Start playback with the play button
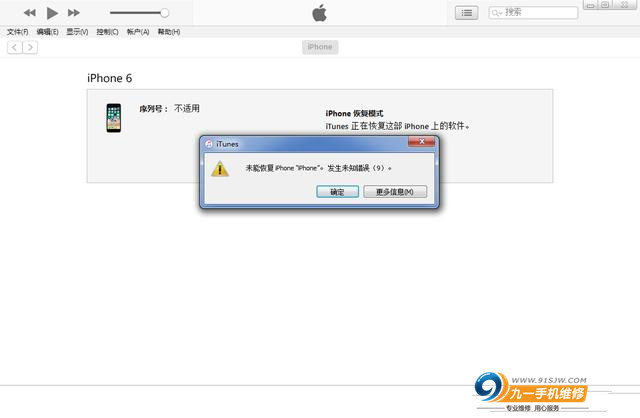This screenshot has height=418, width=640. (x=52, y=13)
